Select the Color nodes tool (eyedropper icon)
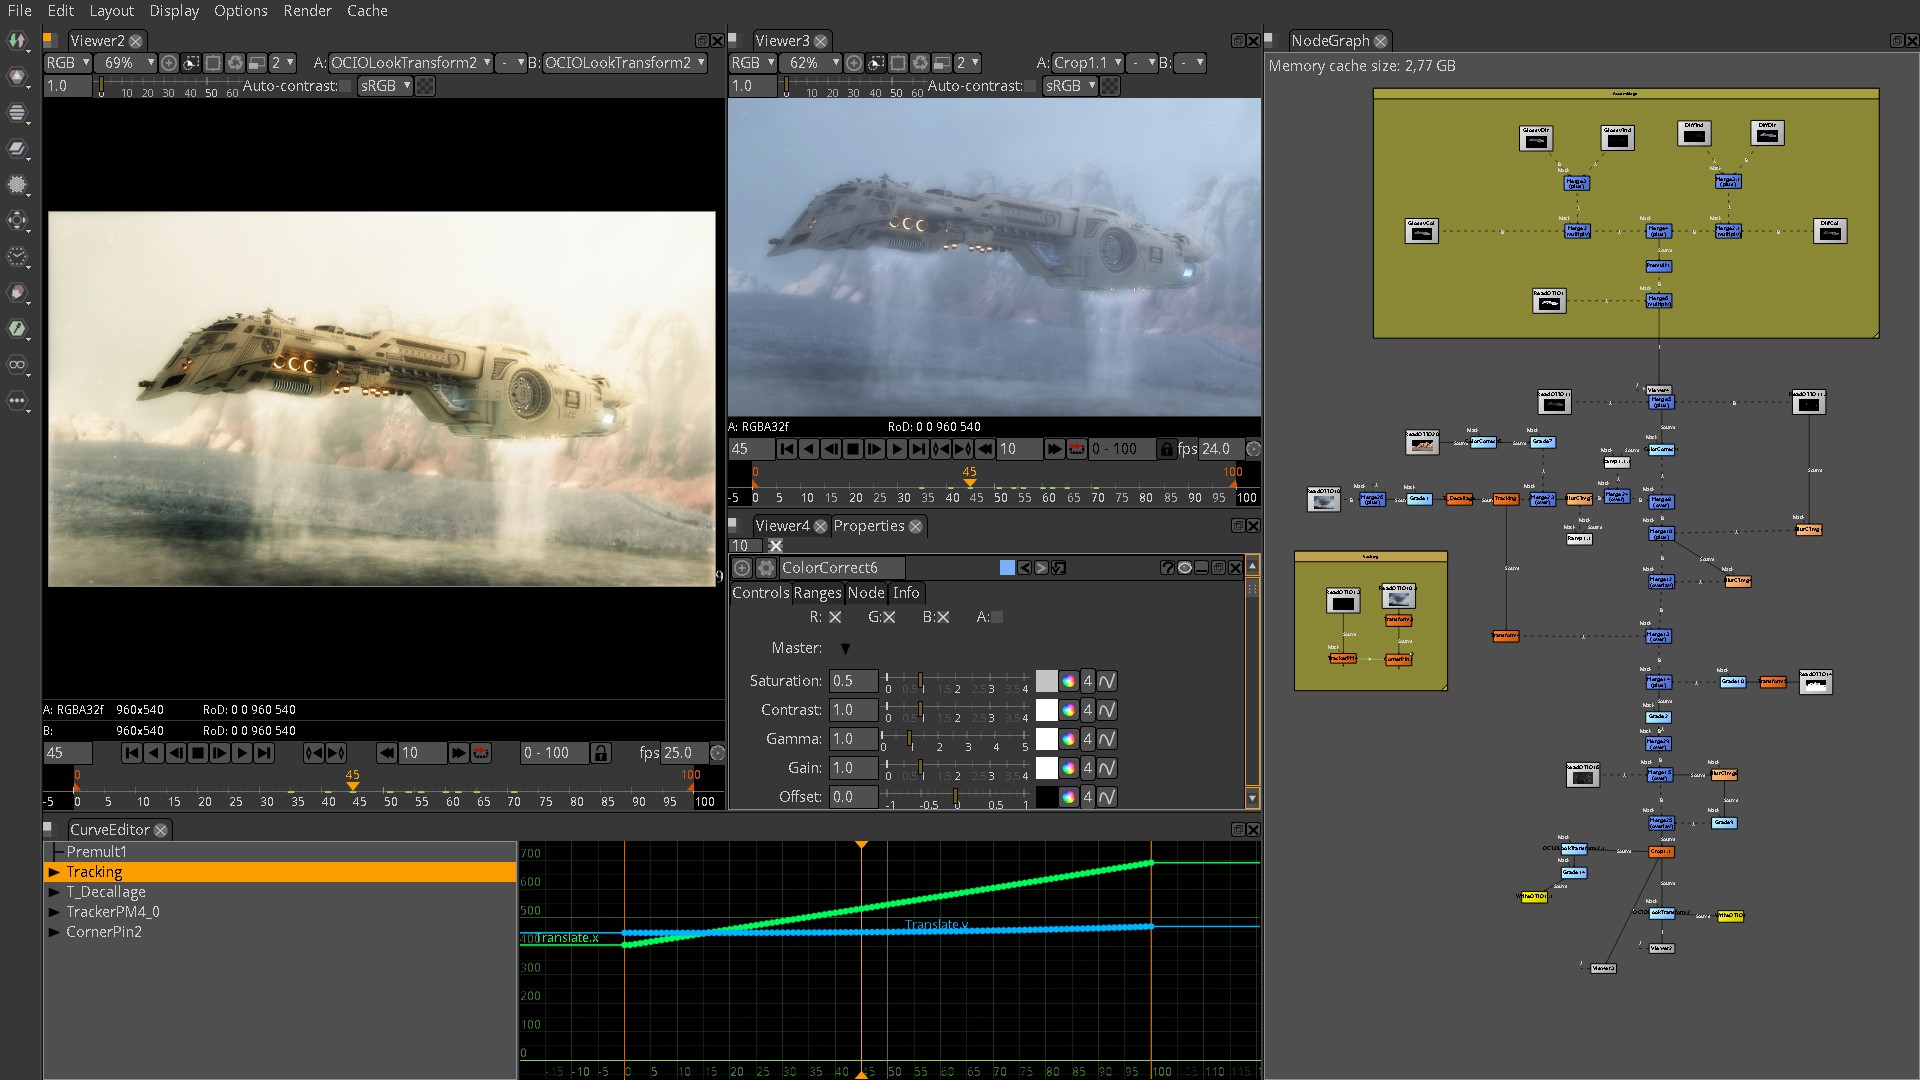Image resolution: width=1920 pixels, height=1080 pixels. 18,329
